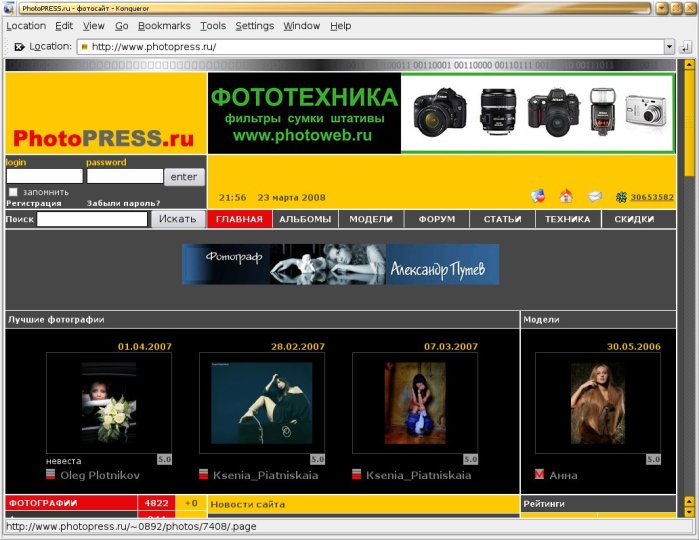Click the Искать search button
This screenshot has height=540, width=699.
click(x=178, y=219)
